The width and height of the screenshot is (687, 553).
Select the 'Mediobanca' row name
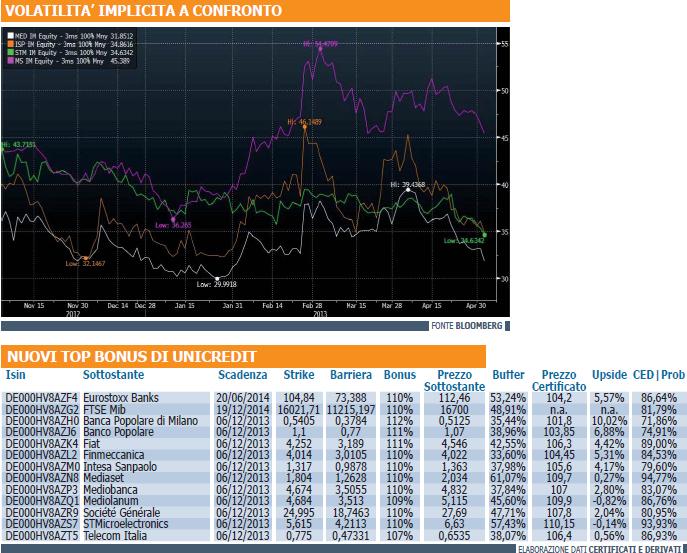pyautogui.click(x=110, y=489)
